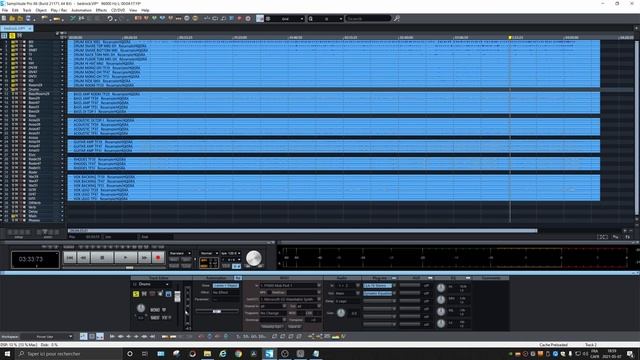This screenshot has height=360, width=640.
Task: Close the open project tab
Action: (30, 29)
